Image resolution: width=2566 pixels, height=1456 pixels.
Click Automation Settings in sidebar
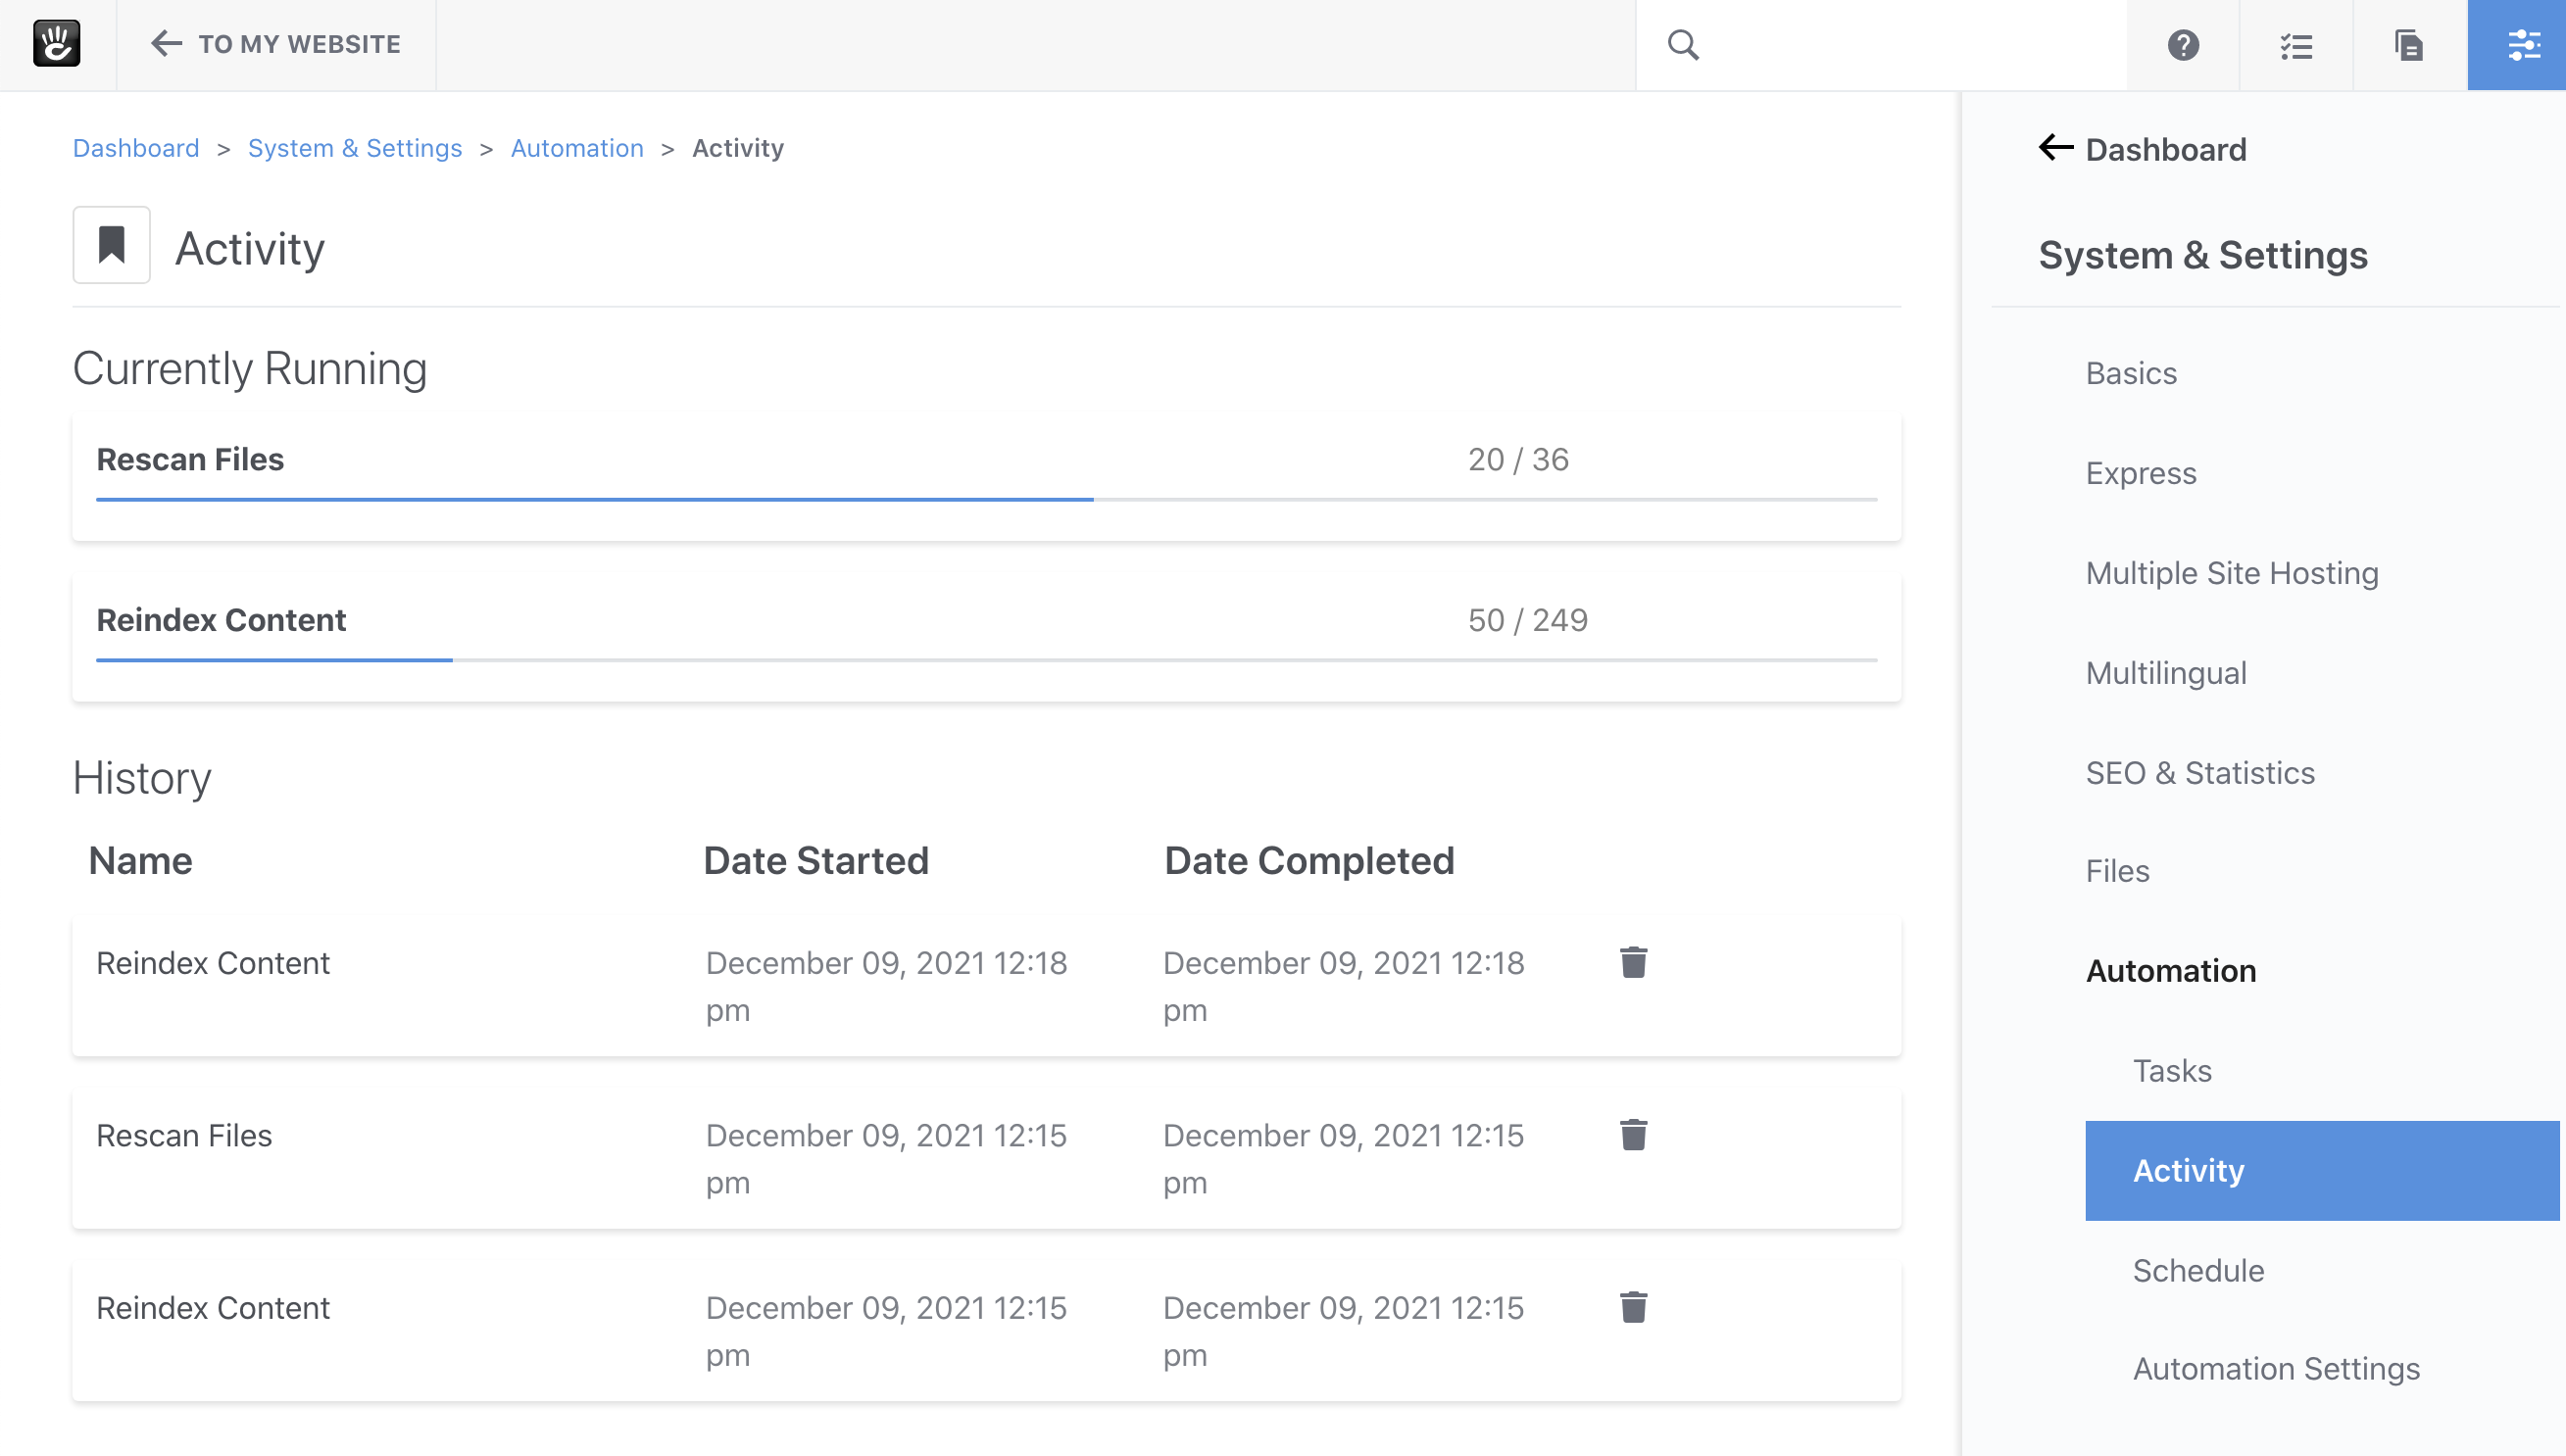pos(2275,1370)
